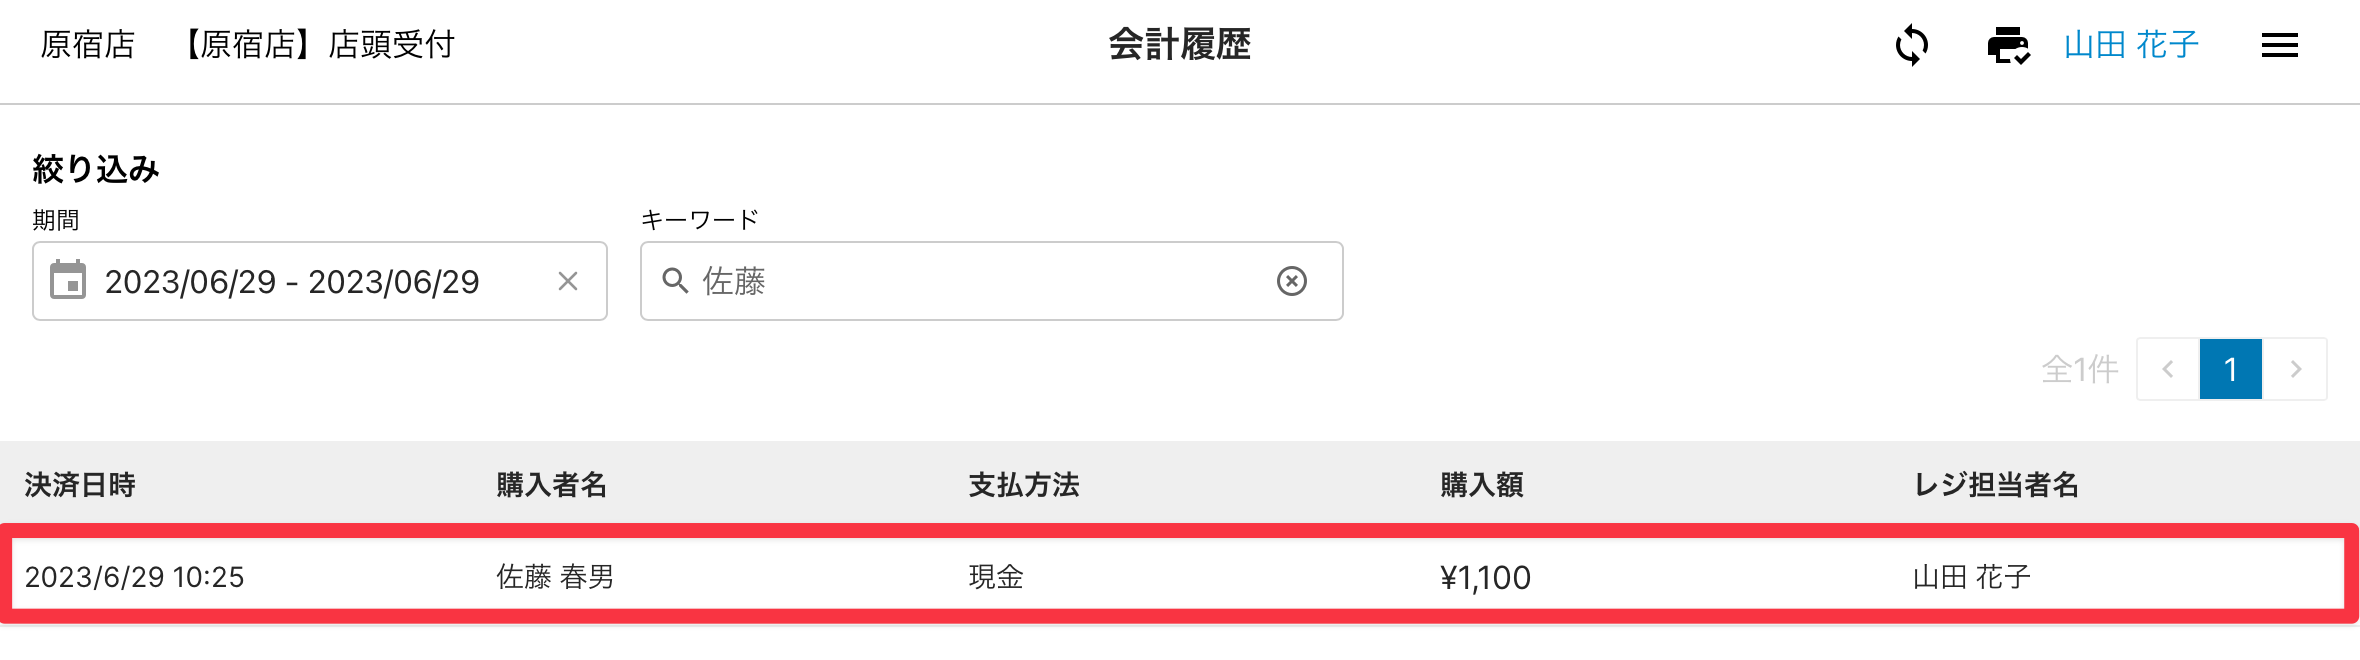
Task: Sort by 決済日時 column header
Action: click(80, 485)
